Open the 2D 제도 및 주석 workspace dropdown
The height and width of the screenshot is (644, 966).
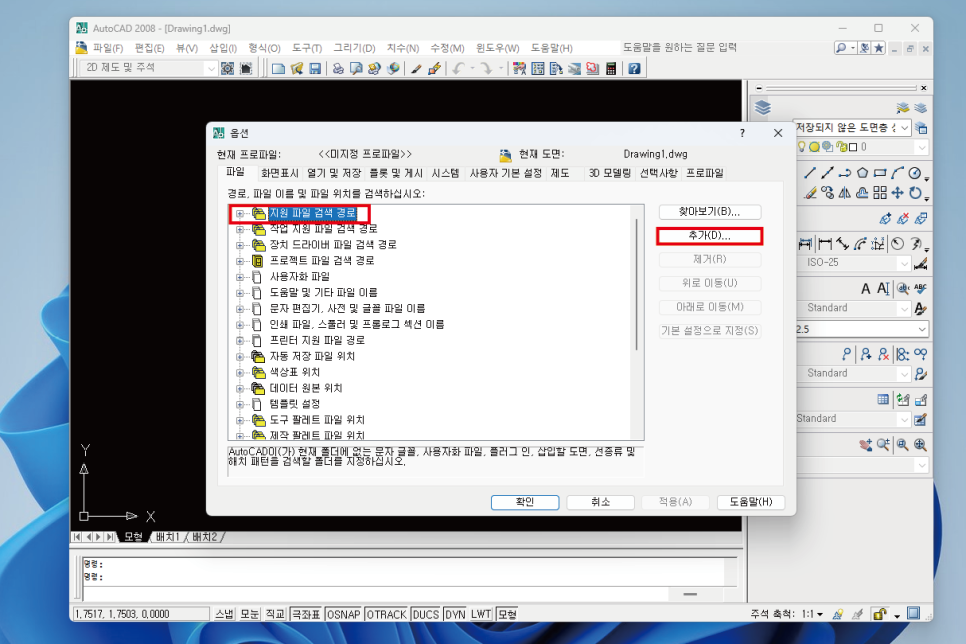click(x=211, y=68)
